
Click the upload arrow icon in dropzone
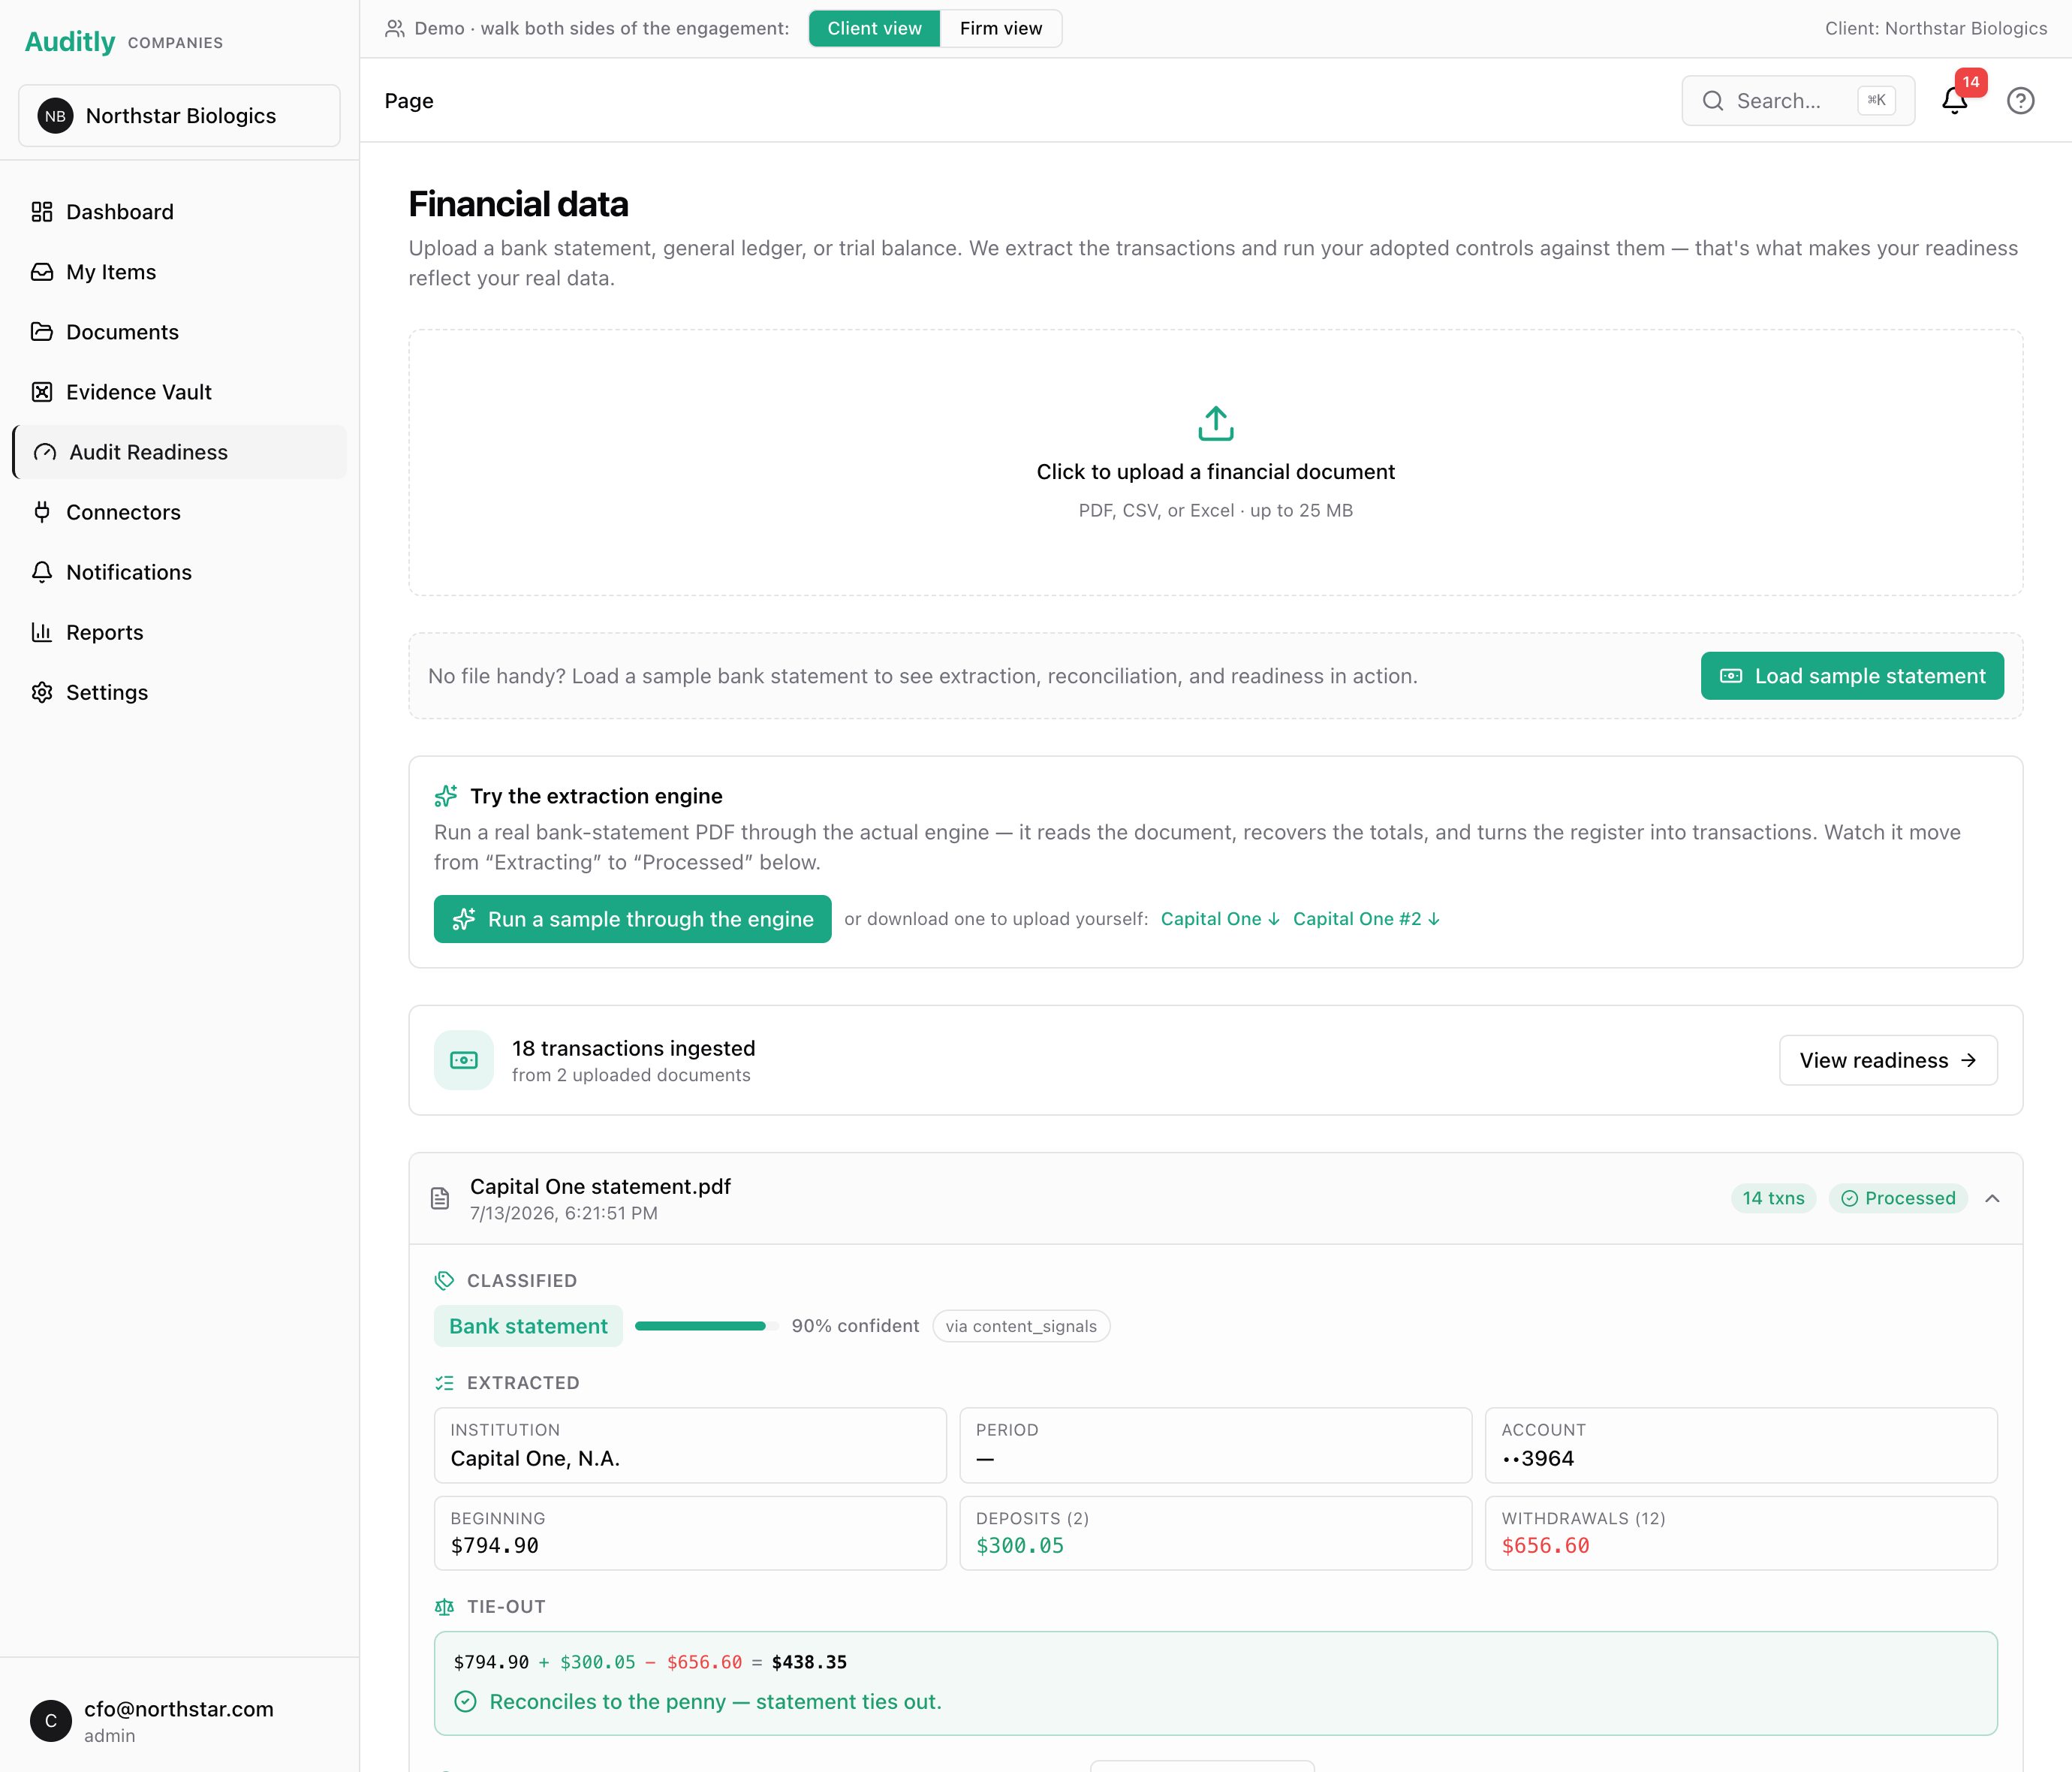click(x=1215, y=423)
